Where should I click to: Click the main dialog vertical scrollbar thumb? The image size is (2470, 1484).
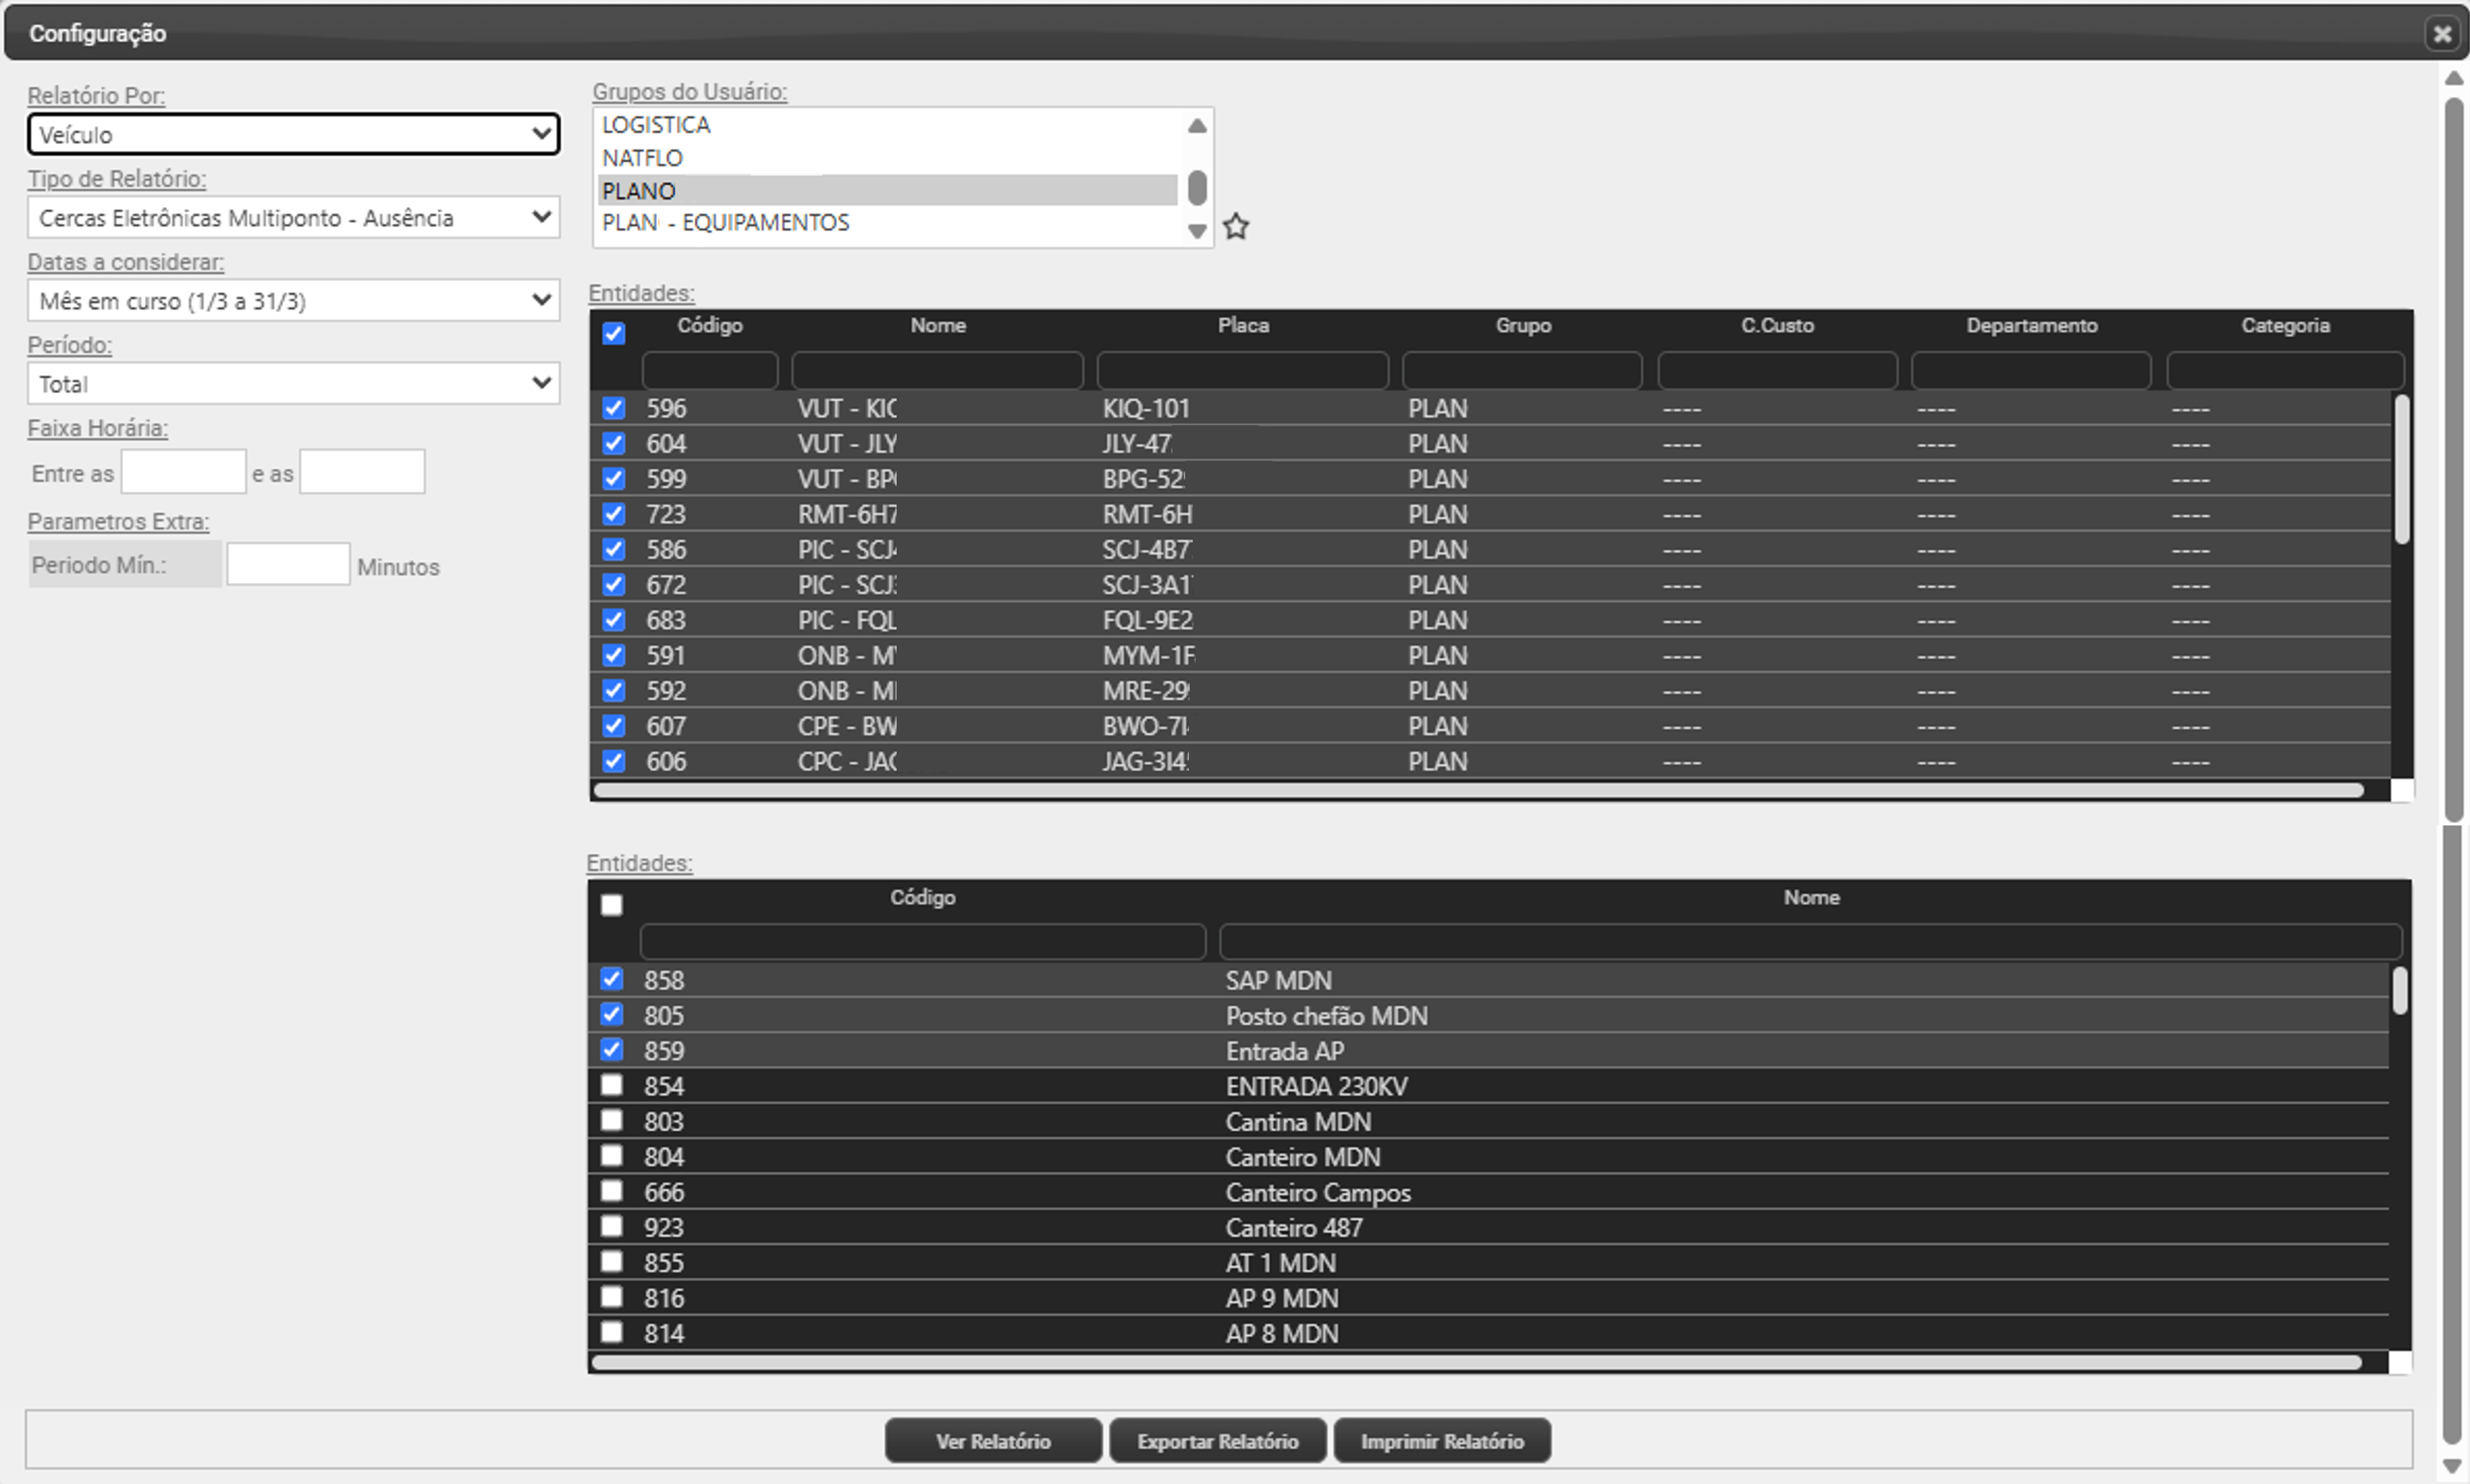tap(2454, 460)
